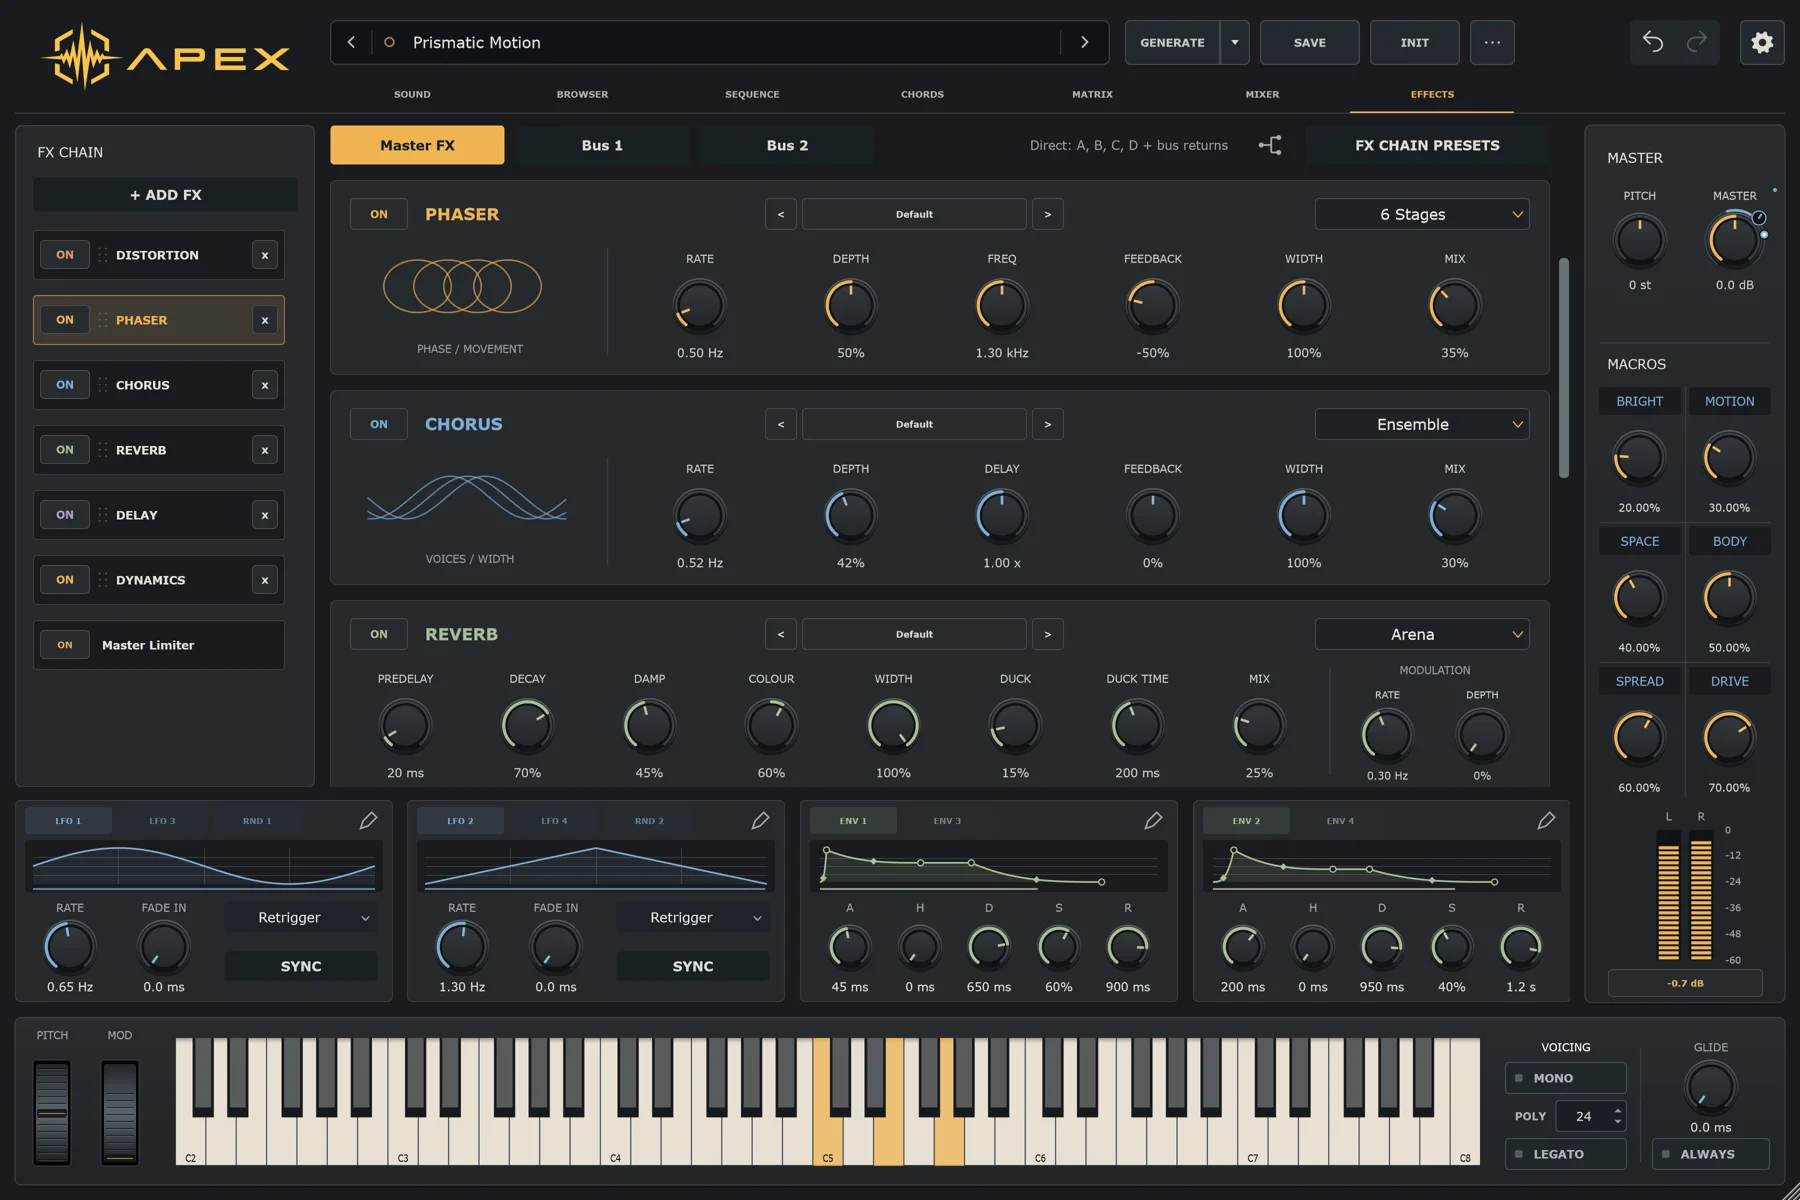Open the Ensemble chorus type dropdown
Viewport: 1800px width, 1200px height.
1421,424
